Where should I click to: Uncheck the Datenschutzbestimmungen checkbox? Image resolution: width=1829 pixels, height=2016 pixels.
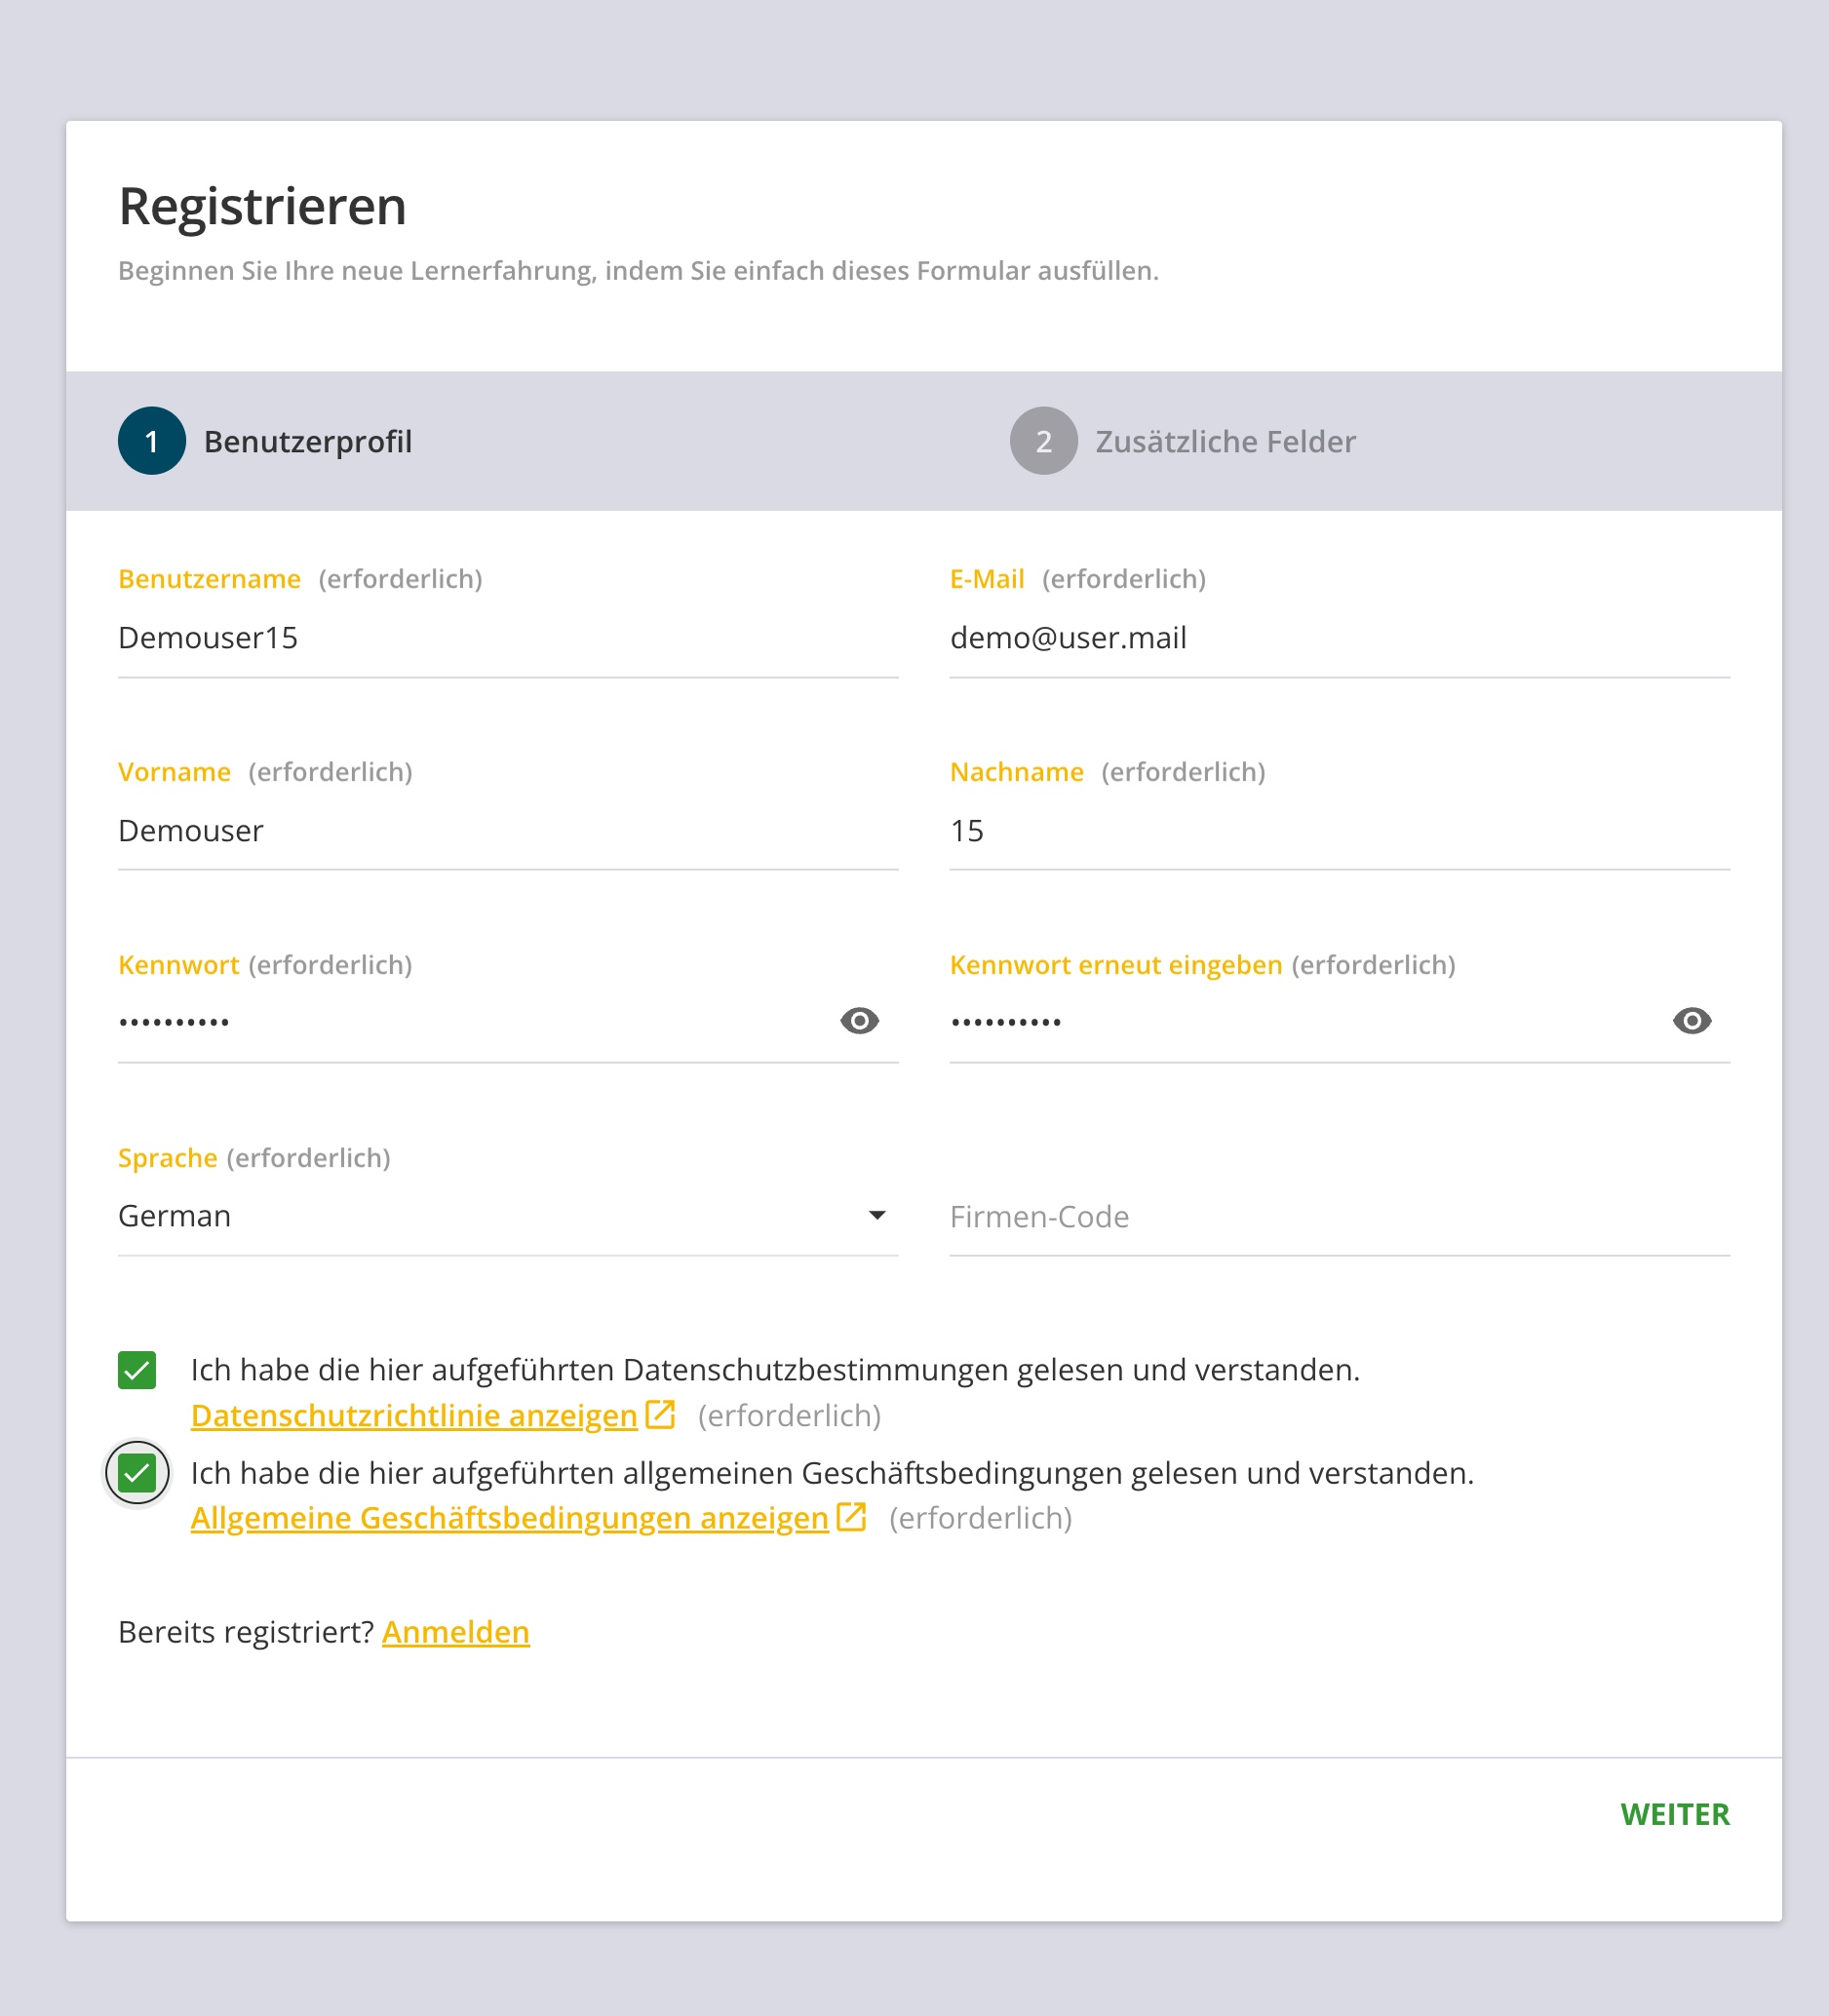pos(137,1370)
